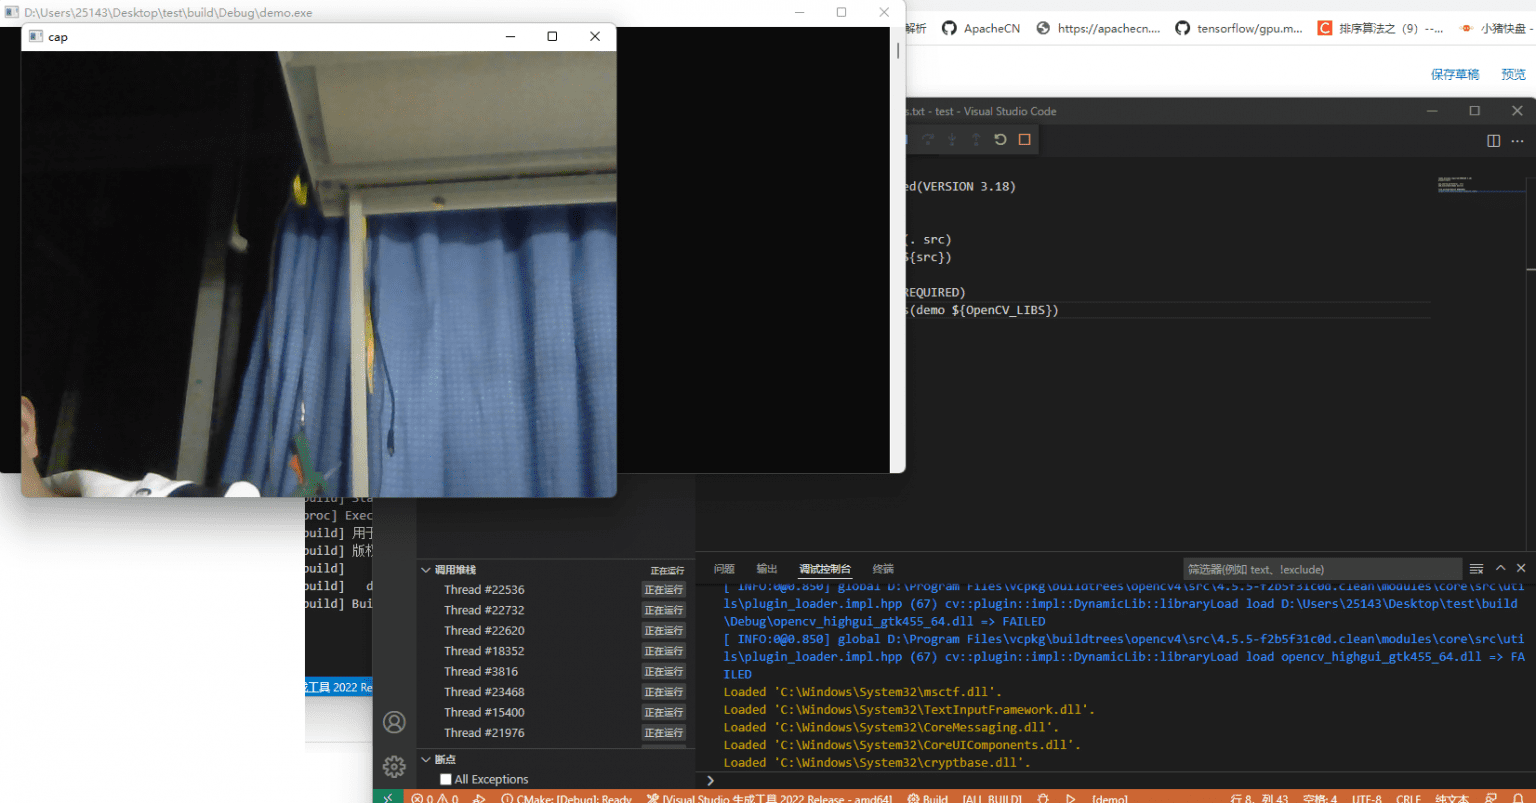Screen dimensions: 1536x803
Task: Restart the debug session
Action: click(x=999, y=139)
